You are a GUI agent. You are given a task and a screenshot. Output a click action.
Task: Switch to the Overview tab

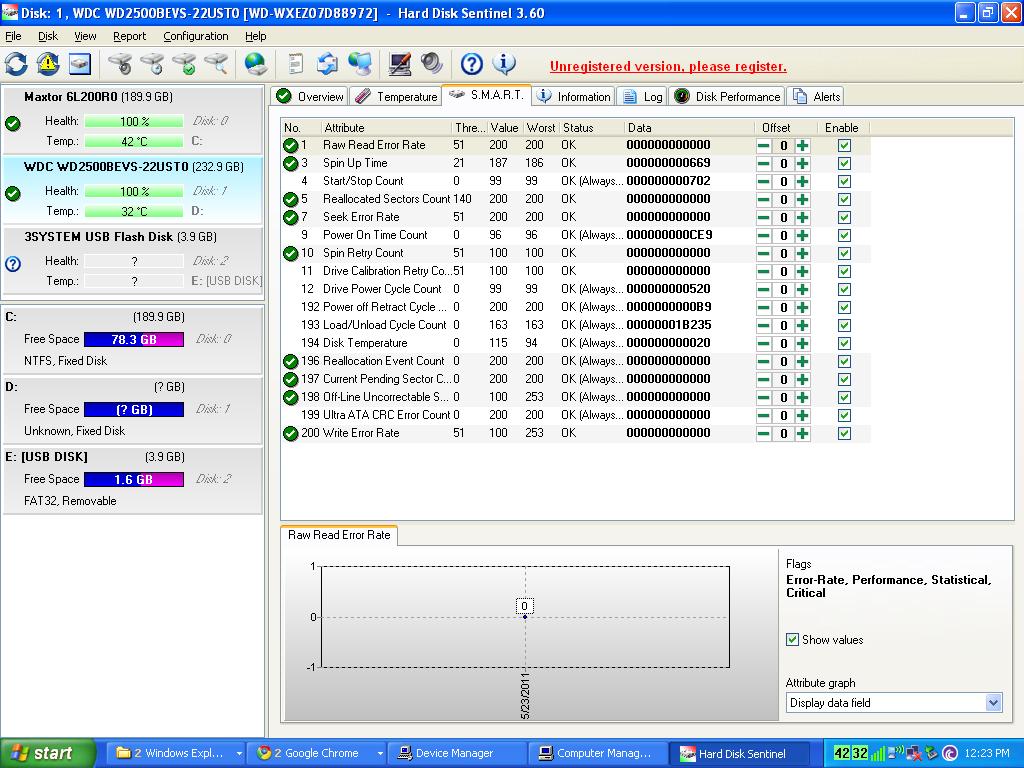310,97
